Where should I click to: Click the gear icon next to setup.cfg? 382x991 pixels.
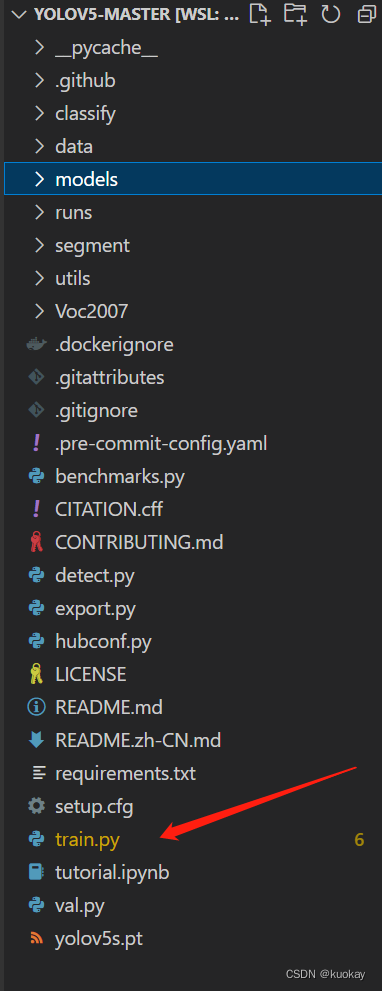(37, 806)
